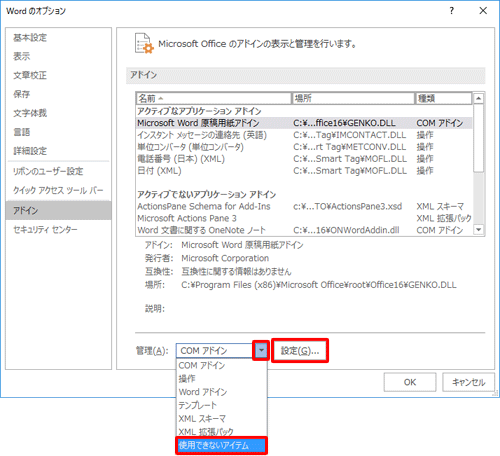Choose XML 拡張パック from dropdown list
The width and height of the screenshot is (500, 456).
(x=222, y=432)
